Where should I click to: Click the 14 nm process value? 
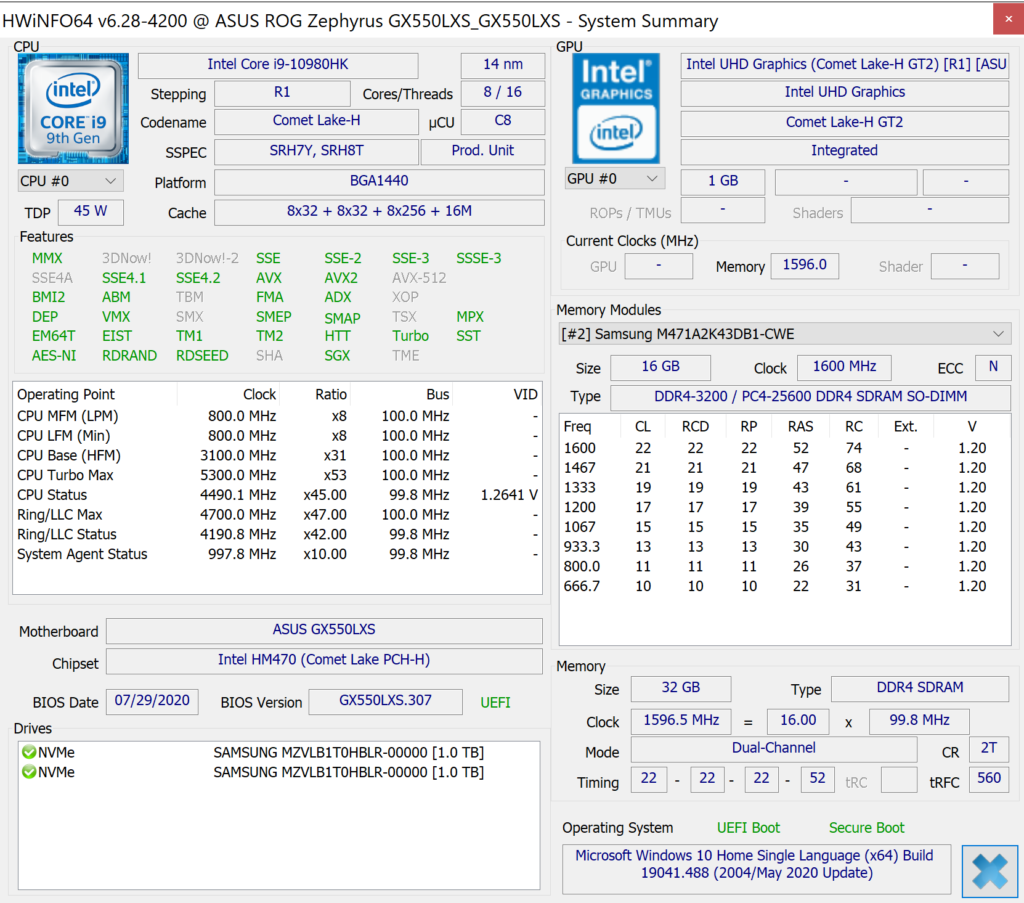(503, 65)
